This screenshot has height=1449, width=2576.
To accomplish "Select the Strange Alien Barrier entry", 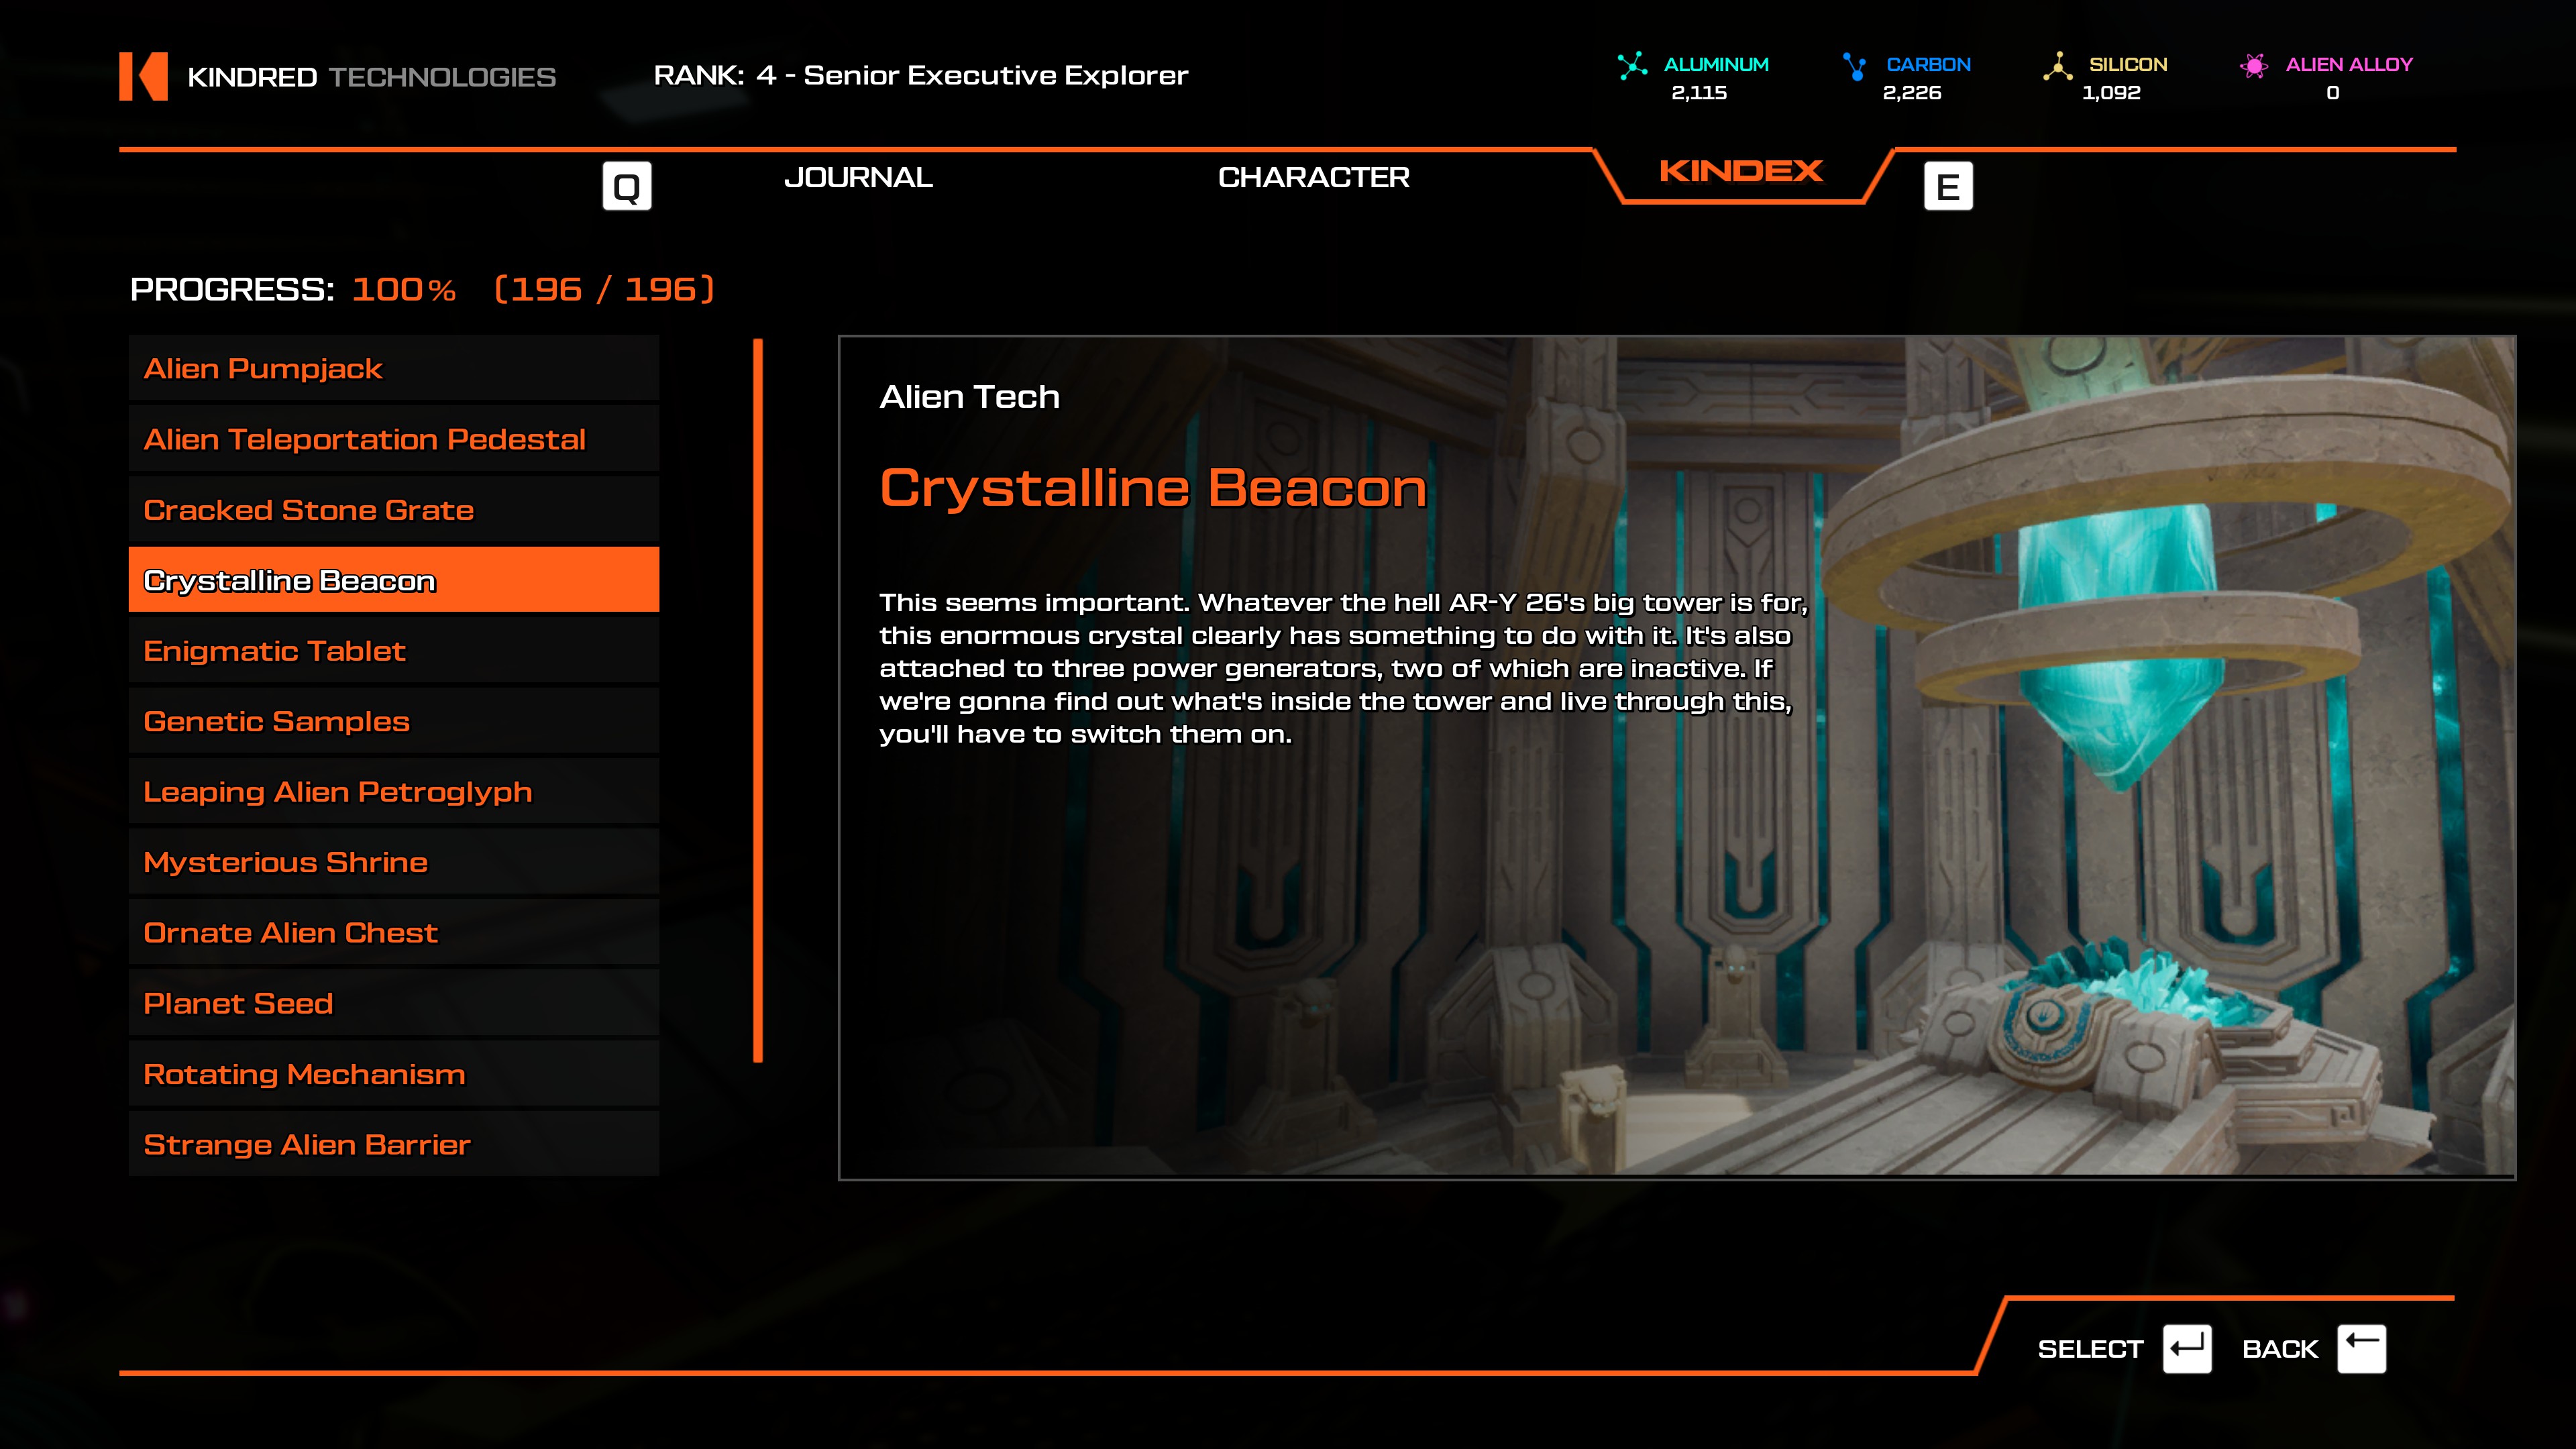I will (393, 1144).
